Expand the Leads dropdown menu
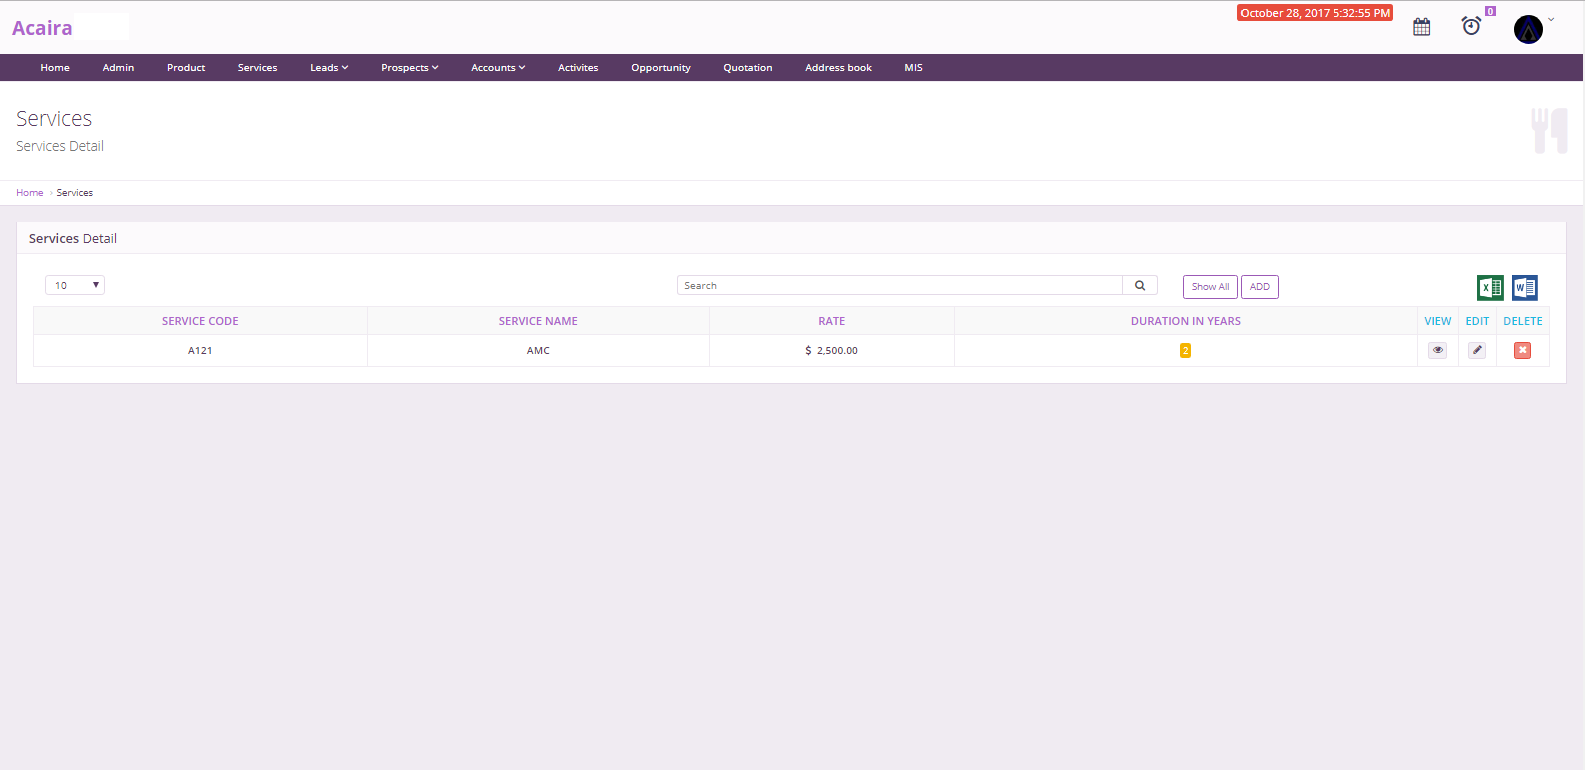Image resolution: width=1585 pixels, height=770 pixels. tap(329, 68)
